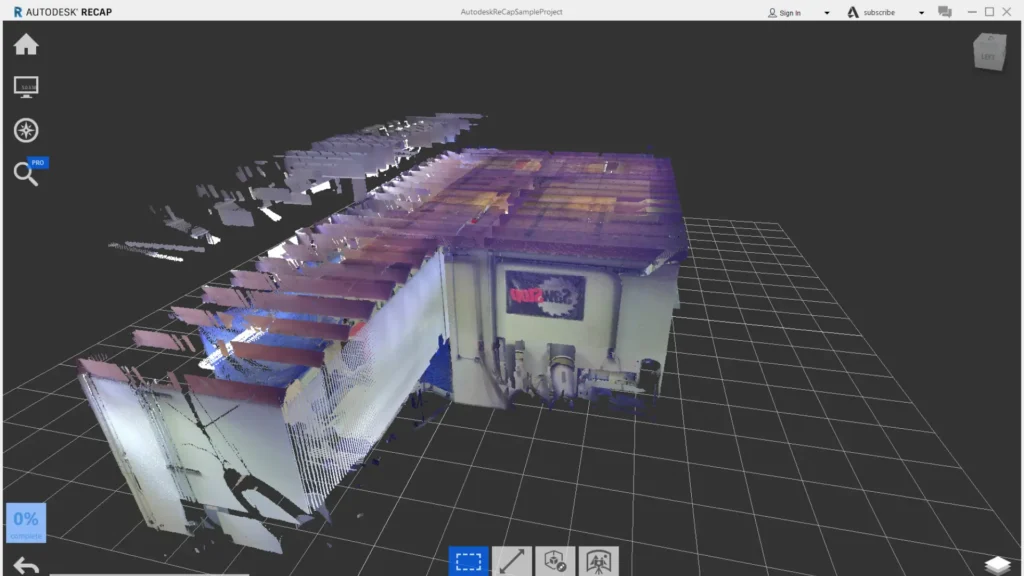The image size is (1024, 576).
Task: Activate the window selection tool
Action: [469, 560]
